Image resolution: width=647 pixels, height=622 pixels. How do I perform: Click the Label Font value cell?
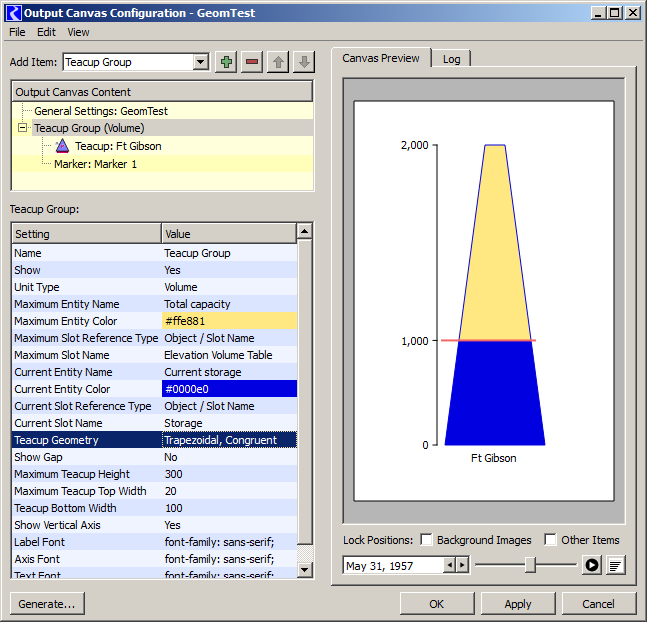[x=229, y=542]
